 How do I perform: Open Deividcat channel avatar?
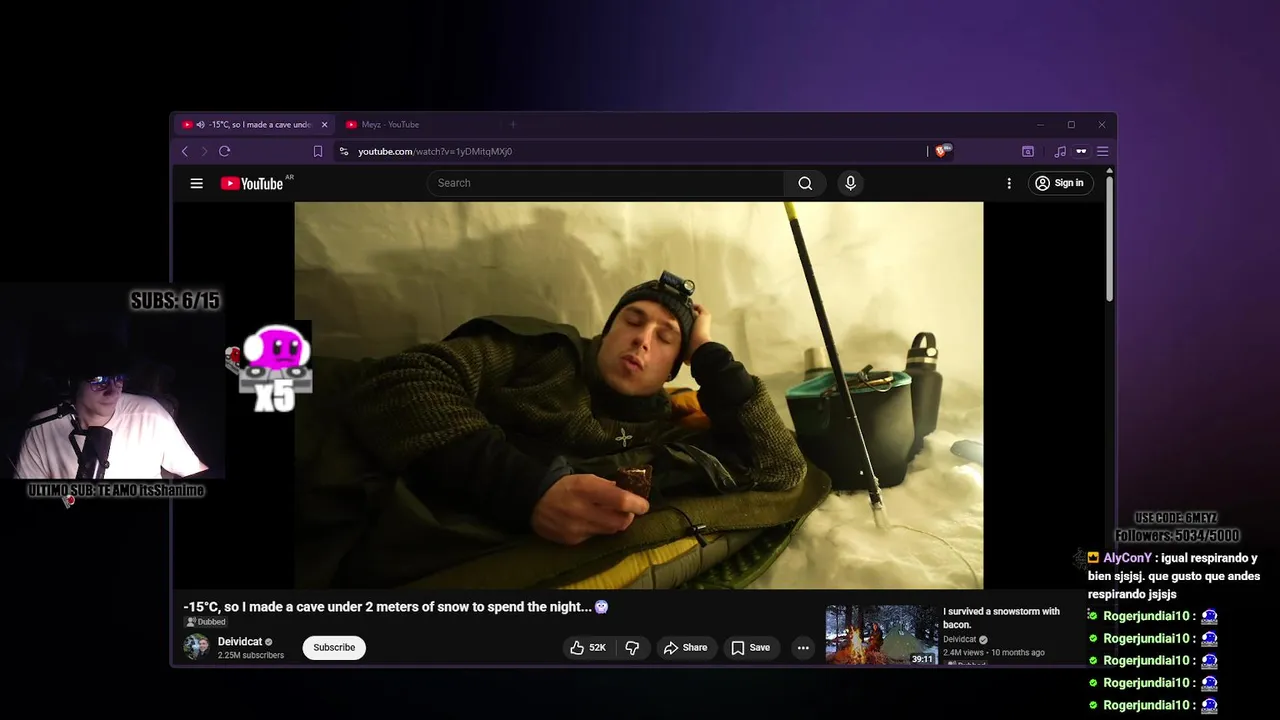196,647
